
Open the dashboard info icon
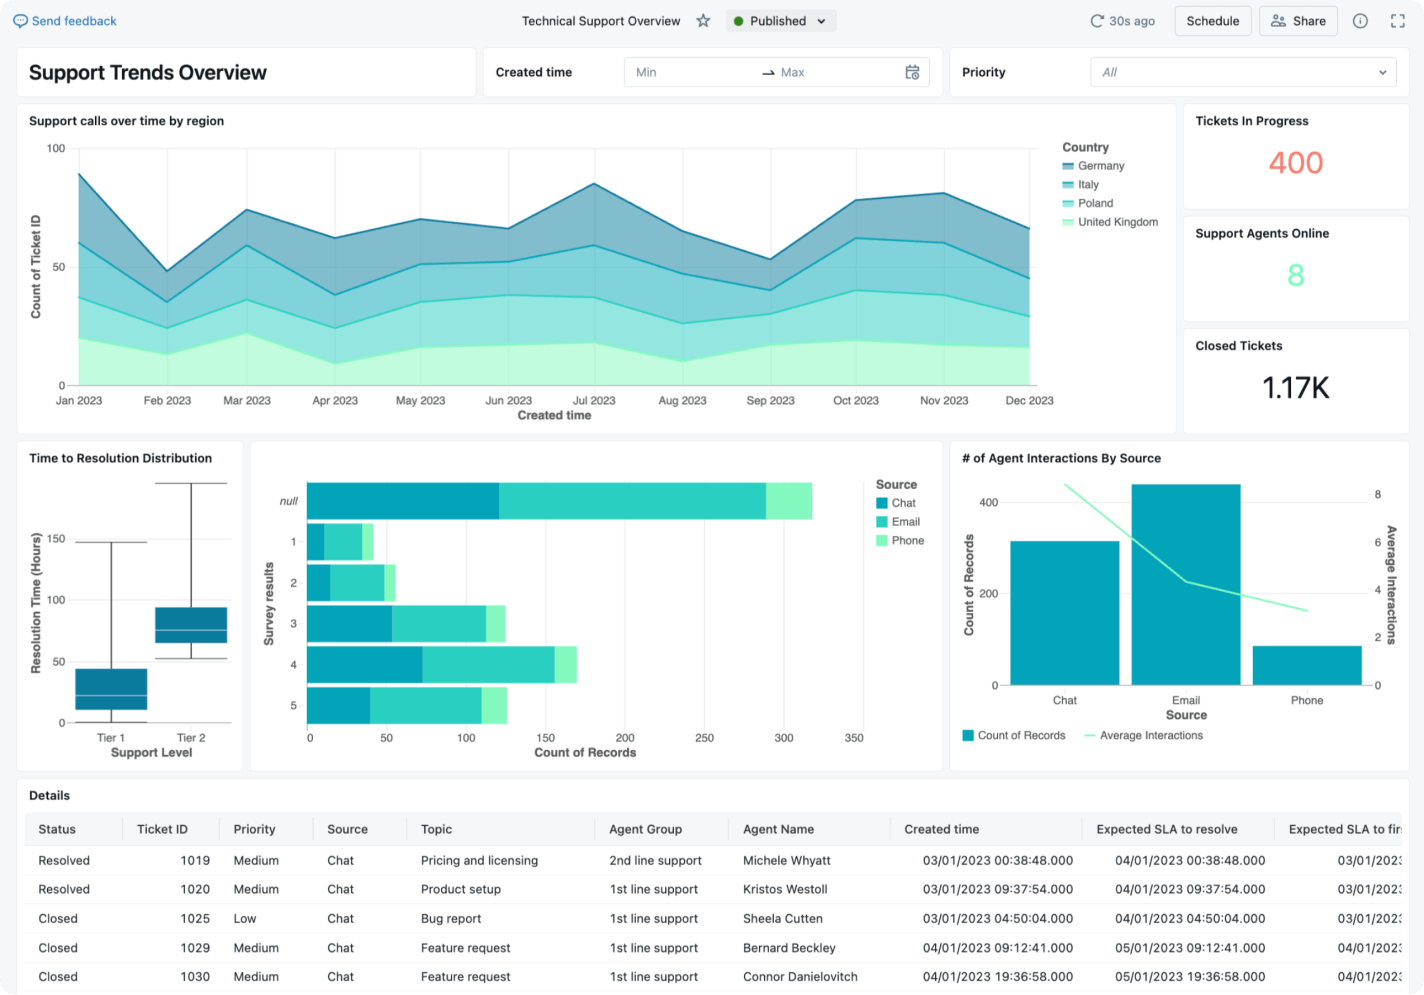pyautogui.click(x=1360, y=21)
